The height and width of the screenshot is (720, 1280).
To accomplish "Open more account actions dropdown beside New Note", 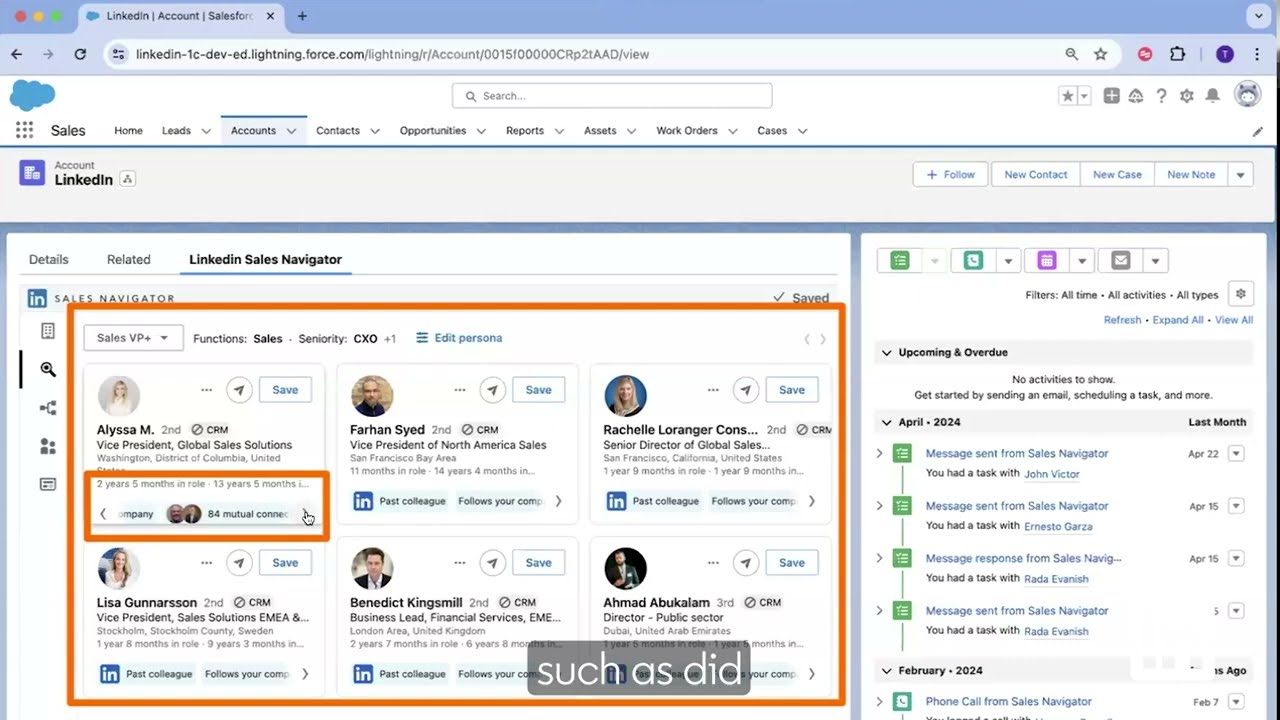I will point(1240,174).
